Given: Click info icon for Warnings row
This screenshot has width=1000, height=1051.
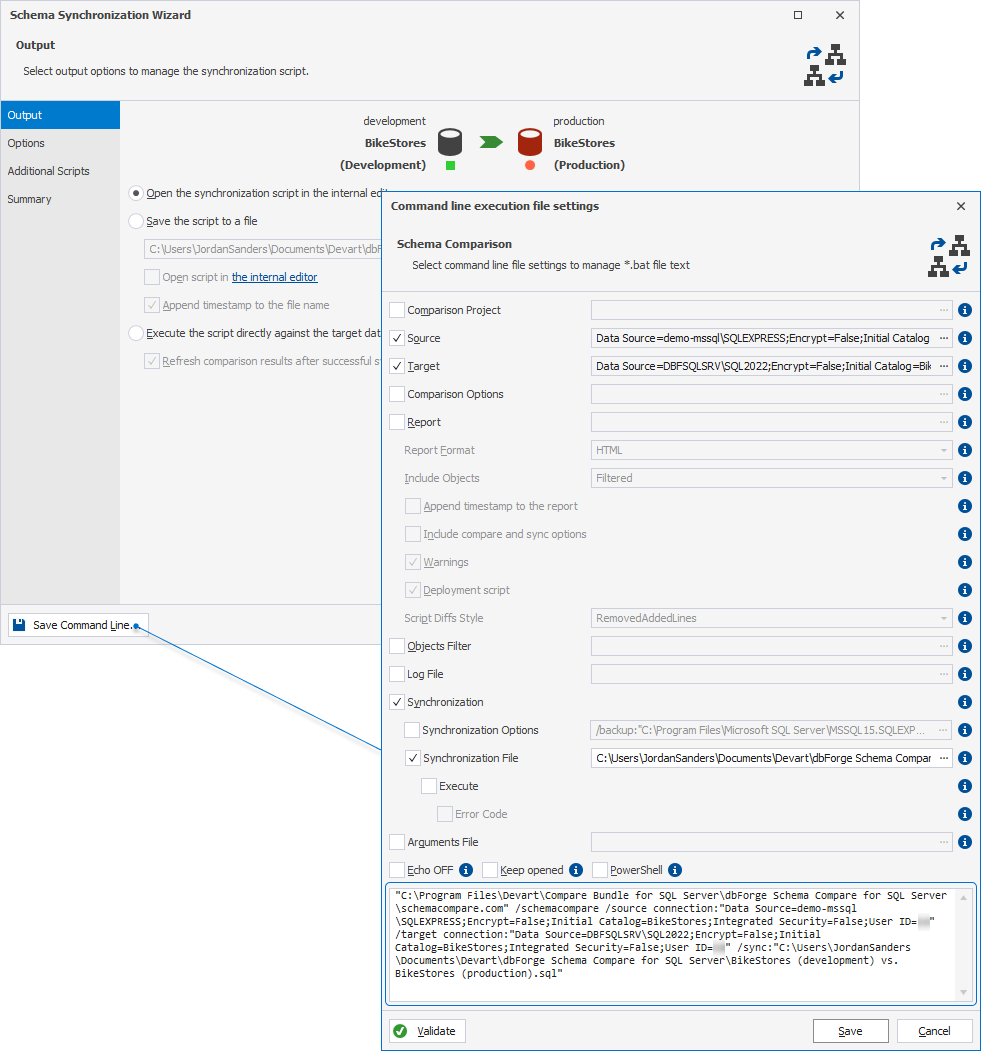Looking at the screenshot, I should click(x=964, y=562).
